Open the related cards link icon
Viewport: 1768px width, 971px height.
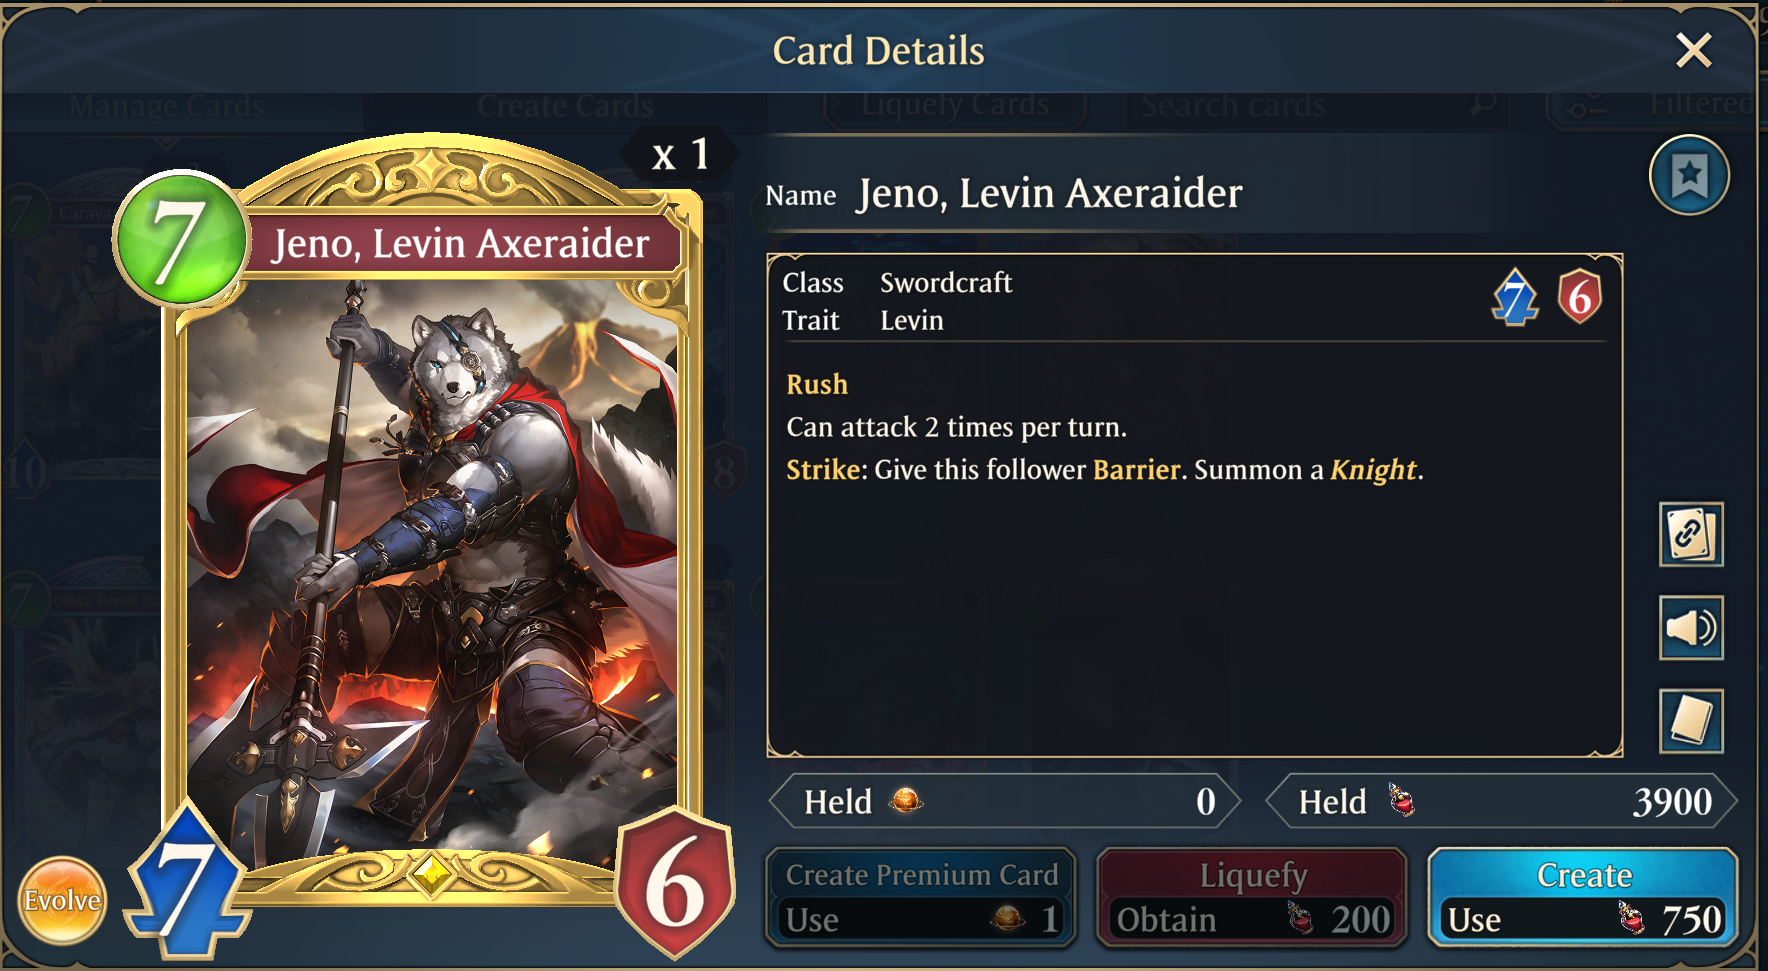coord(1691,535)
